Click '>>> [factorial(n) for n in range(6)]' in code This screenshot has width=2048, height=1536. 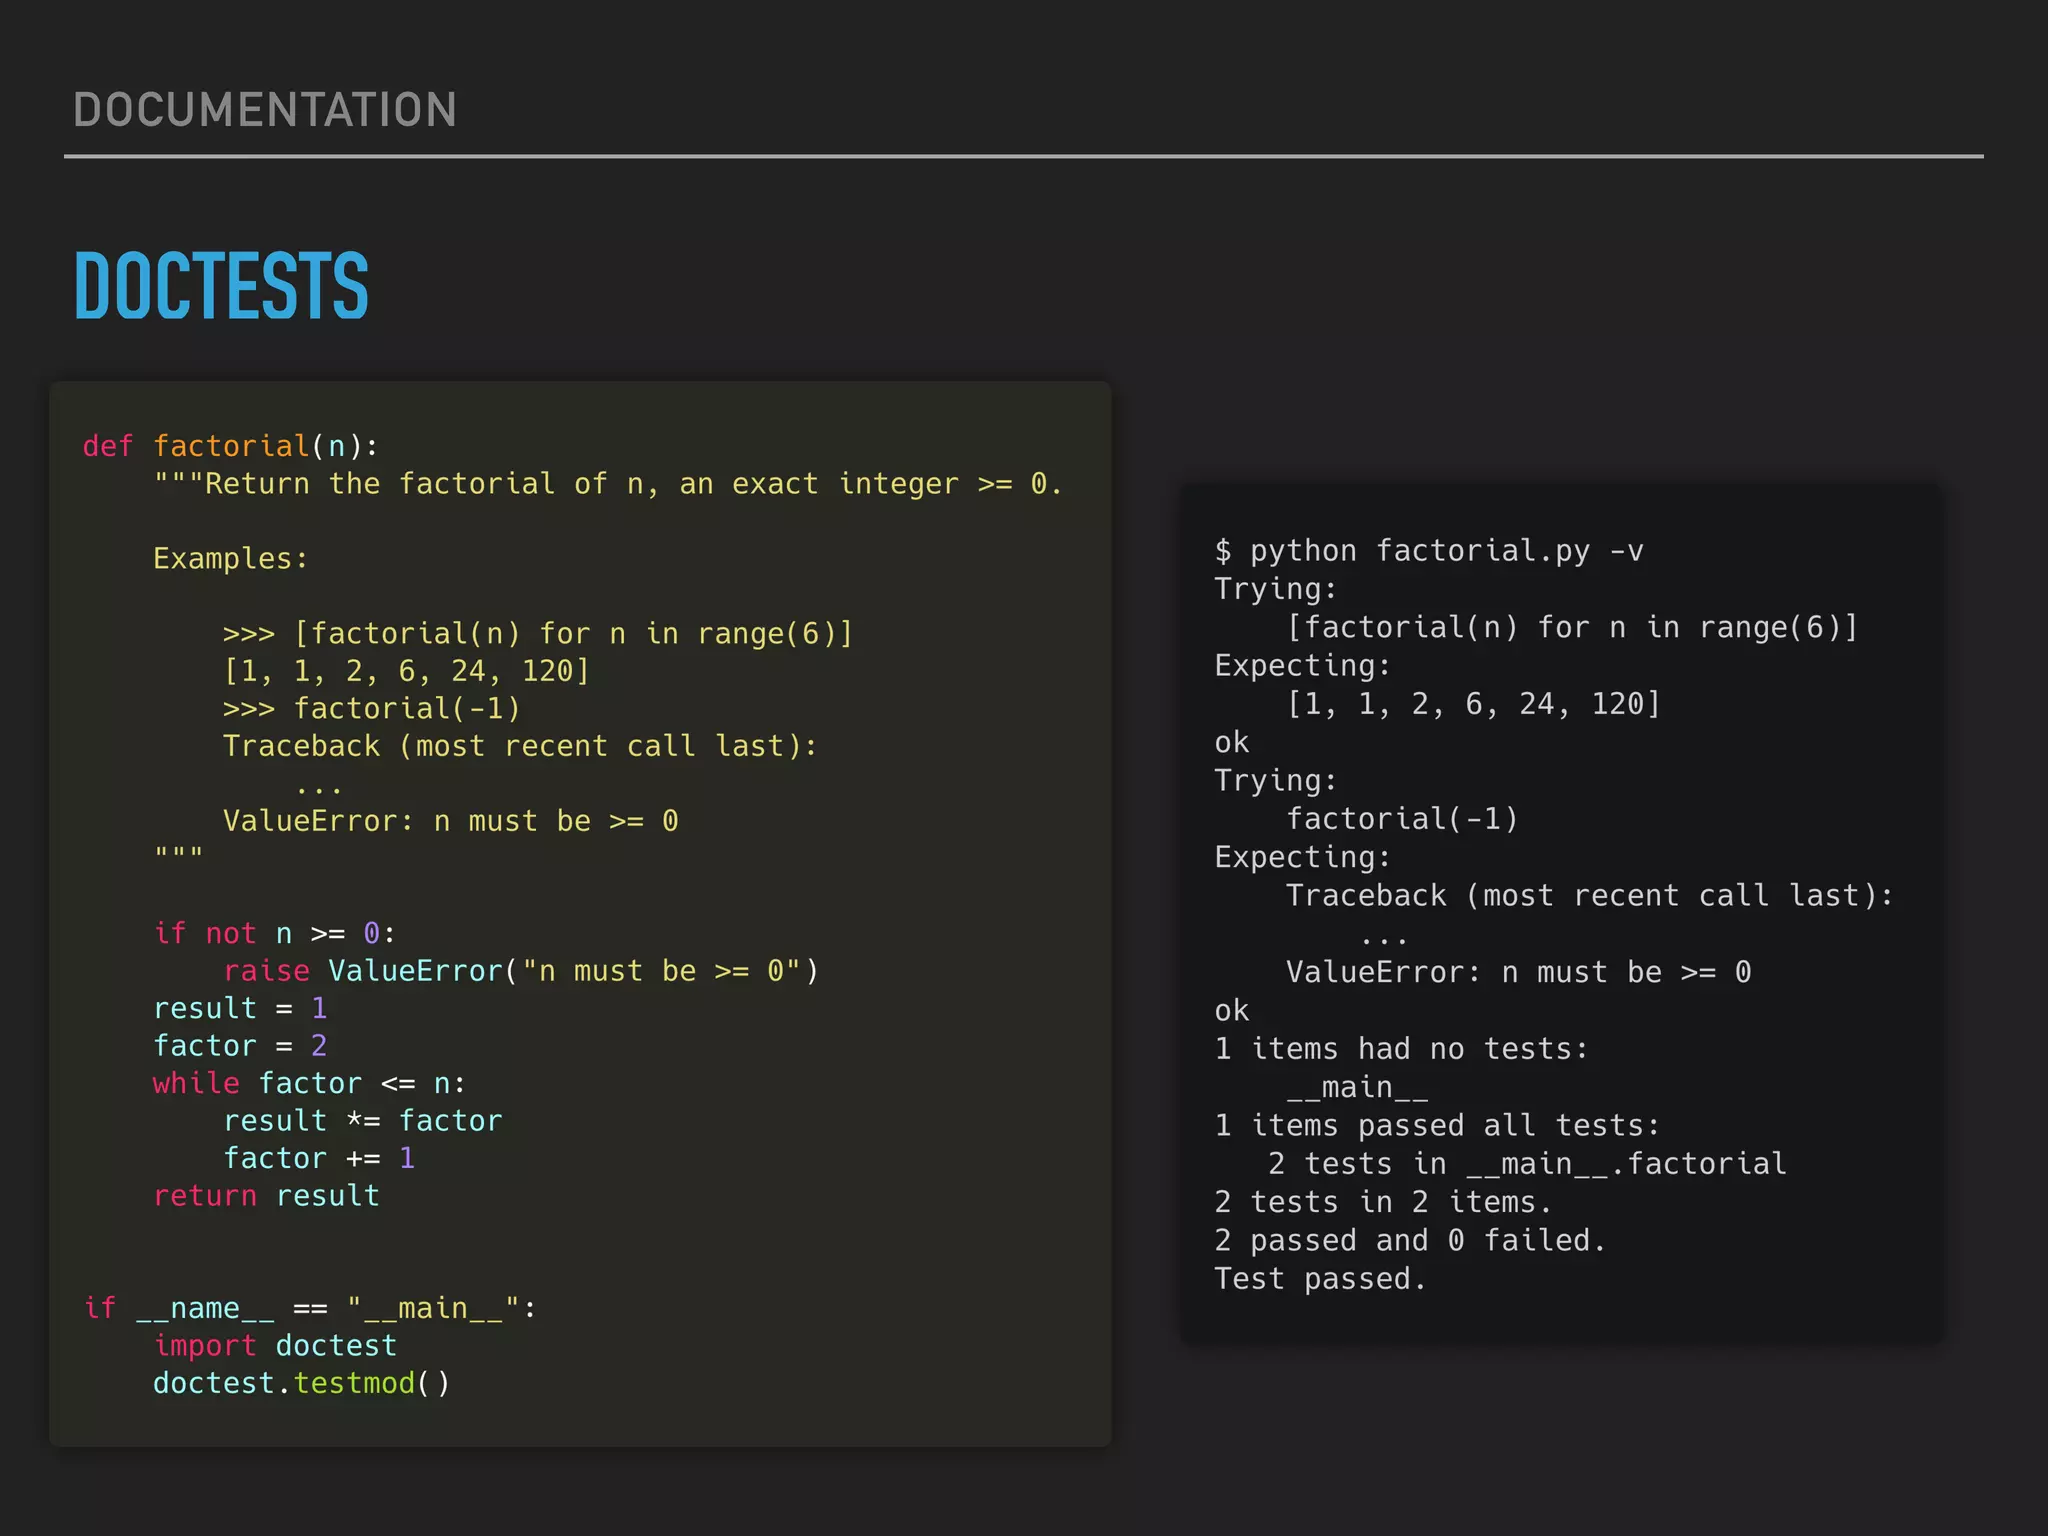pos(538,634)
